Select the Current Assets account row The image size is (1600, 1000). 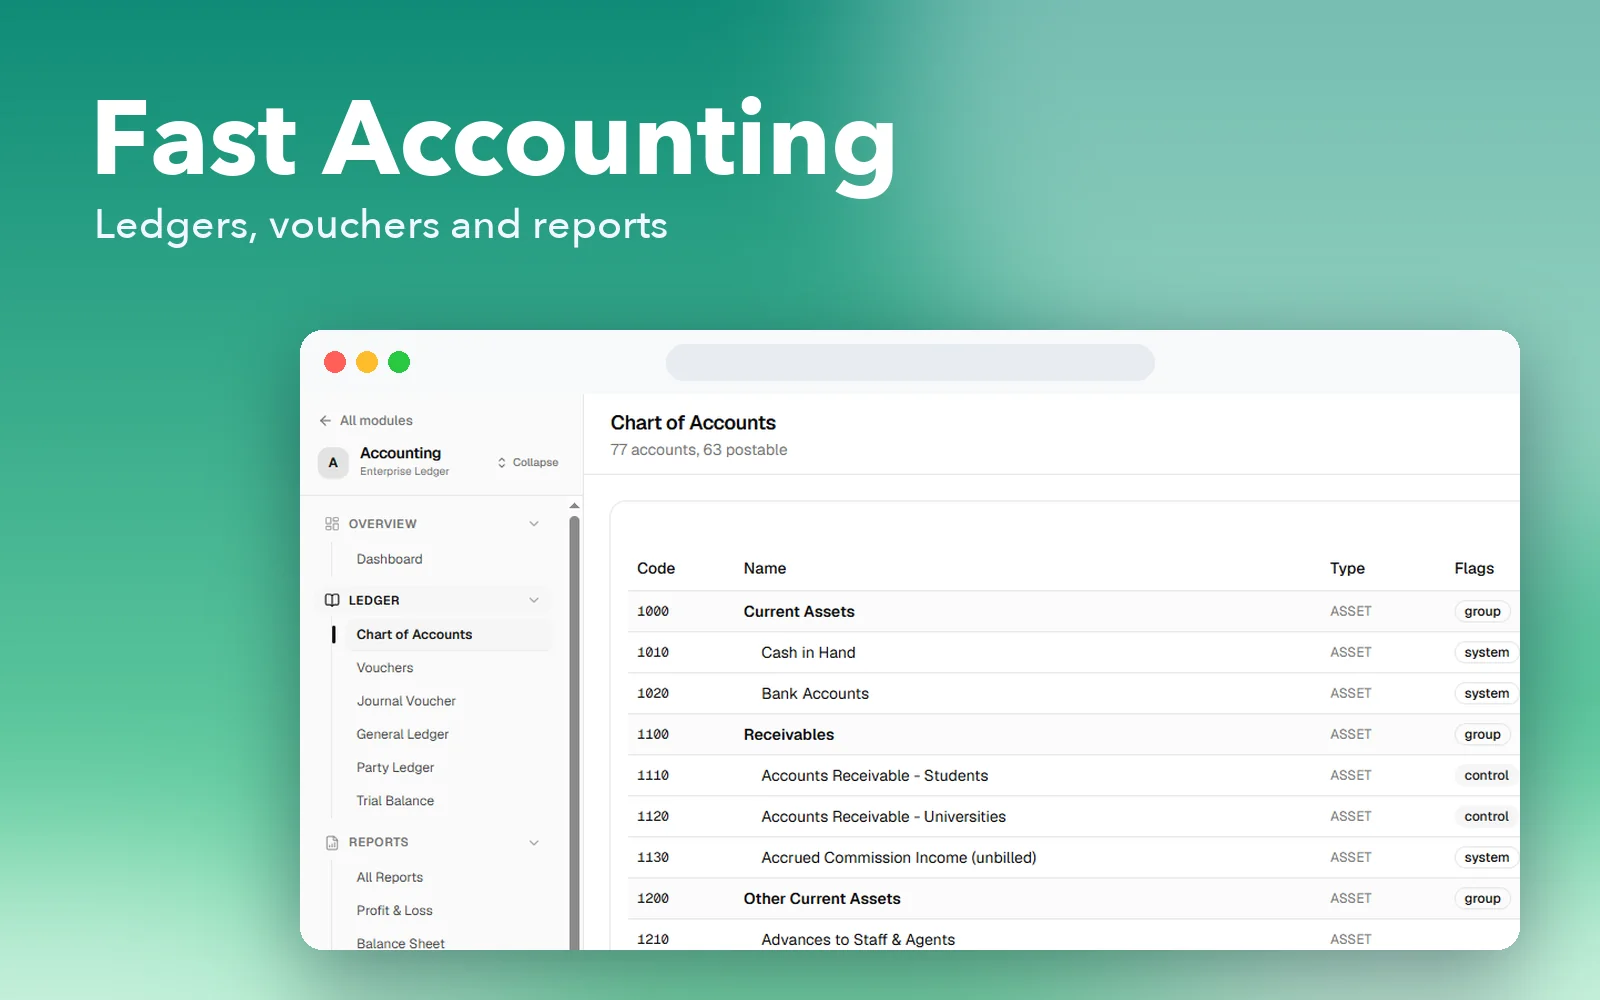coord(1073,612)
